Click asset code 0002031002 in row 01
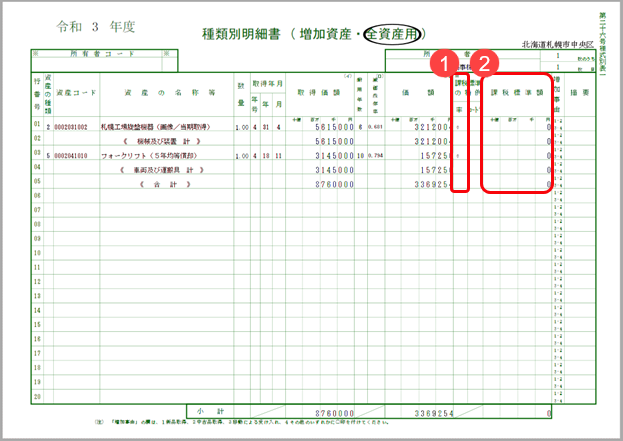 [70, 127]
